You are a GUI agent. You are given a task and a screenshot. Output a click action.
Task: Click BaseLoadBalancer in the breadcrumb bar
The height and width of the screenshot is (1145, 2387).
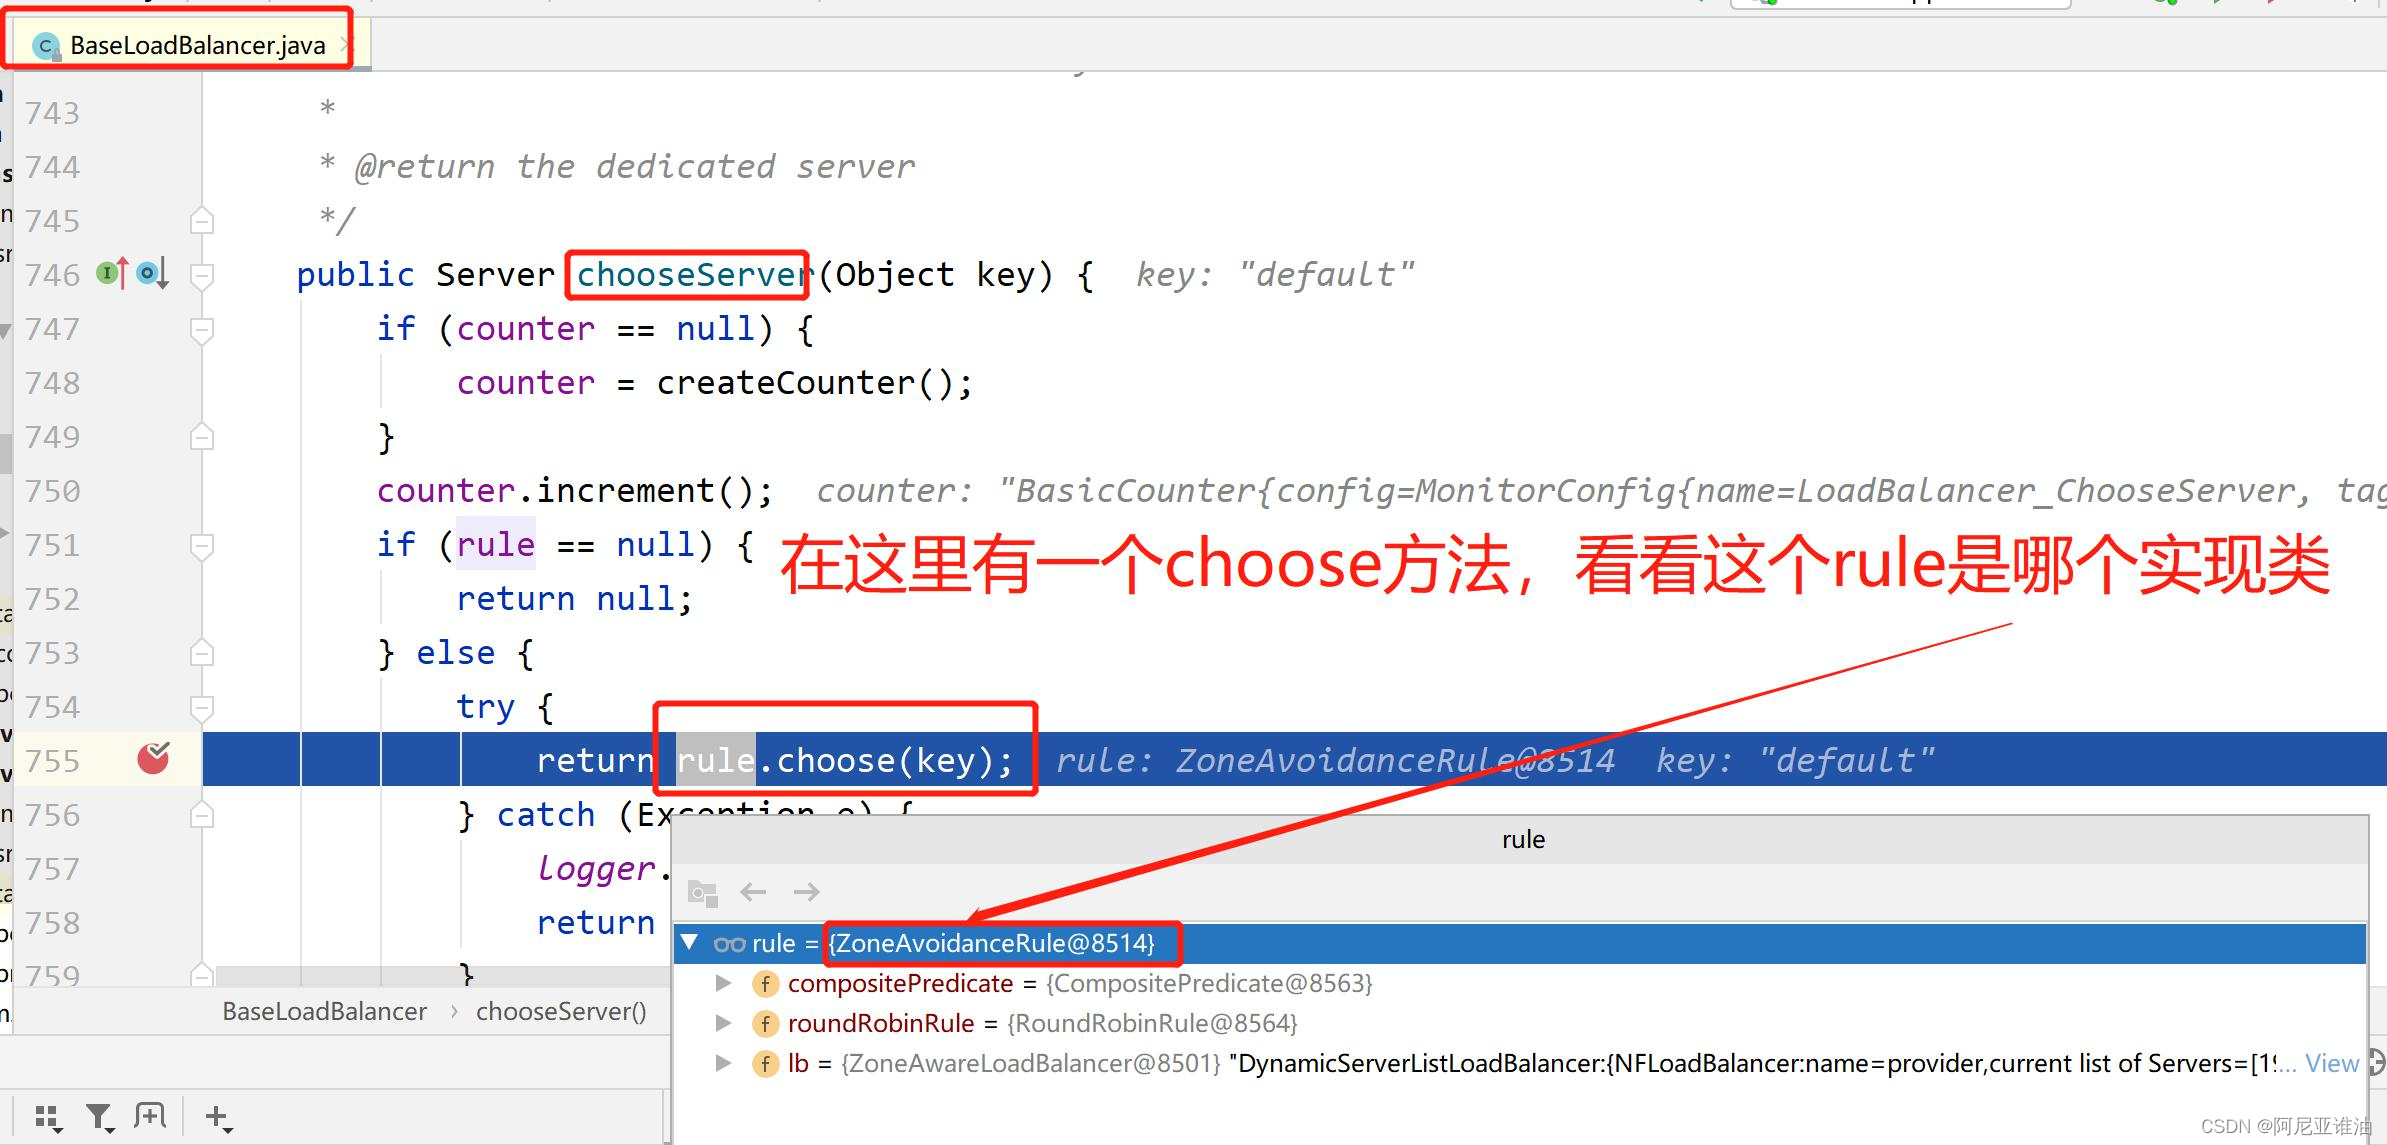coord(324,1011)
